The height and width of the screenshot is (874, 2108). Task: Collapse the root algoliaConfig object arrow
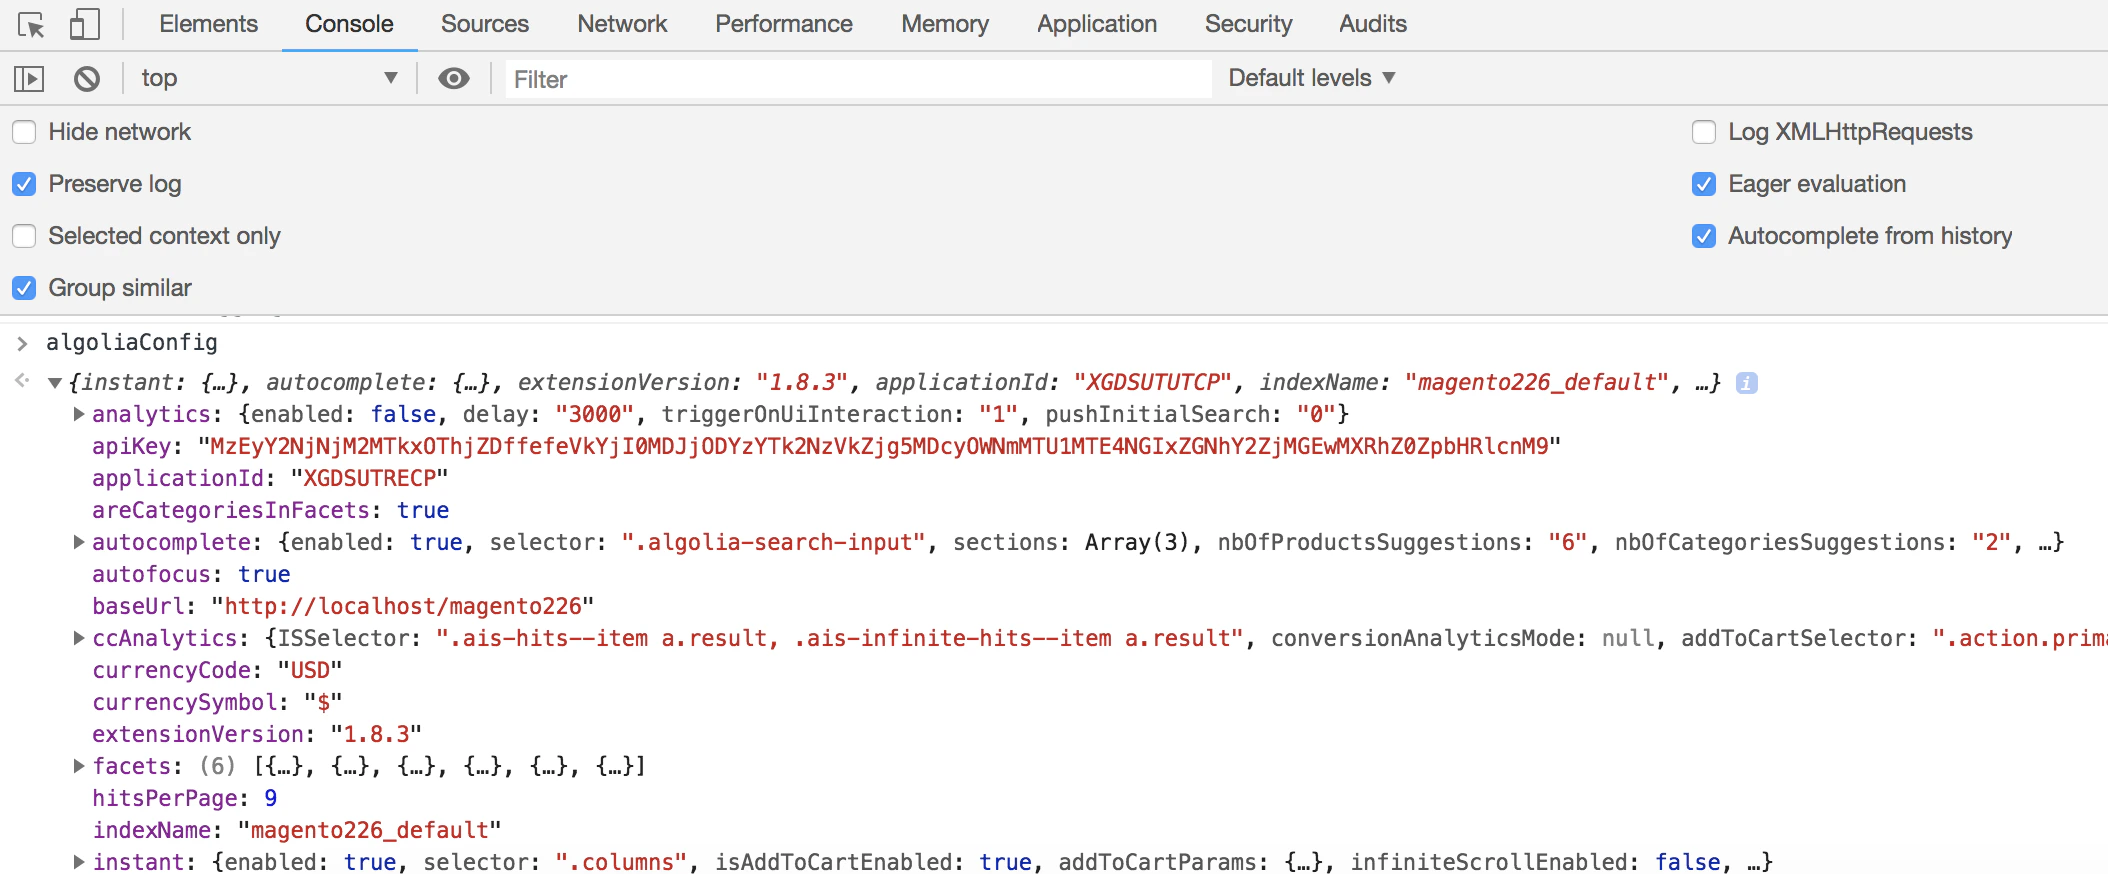tap(56, 383)
